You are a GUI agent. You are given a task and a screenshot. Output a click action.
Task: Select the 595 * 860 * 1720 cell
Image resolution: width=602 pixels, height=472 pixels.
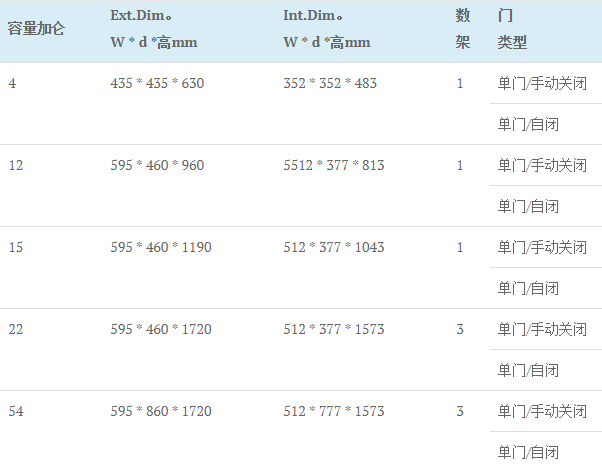coord(161,411)
